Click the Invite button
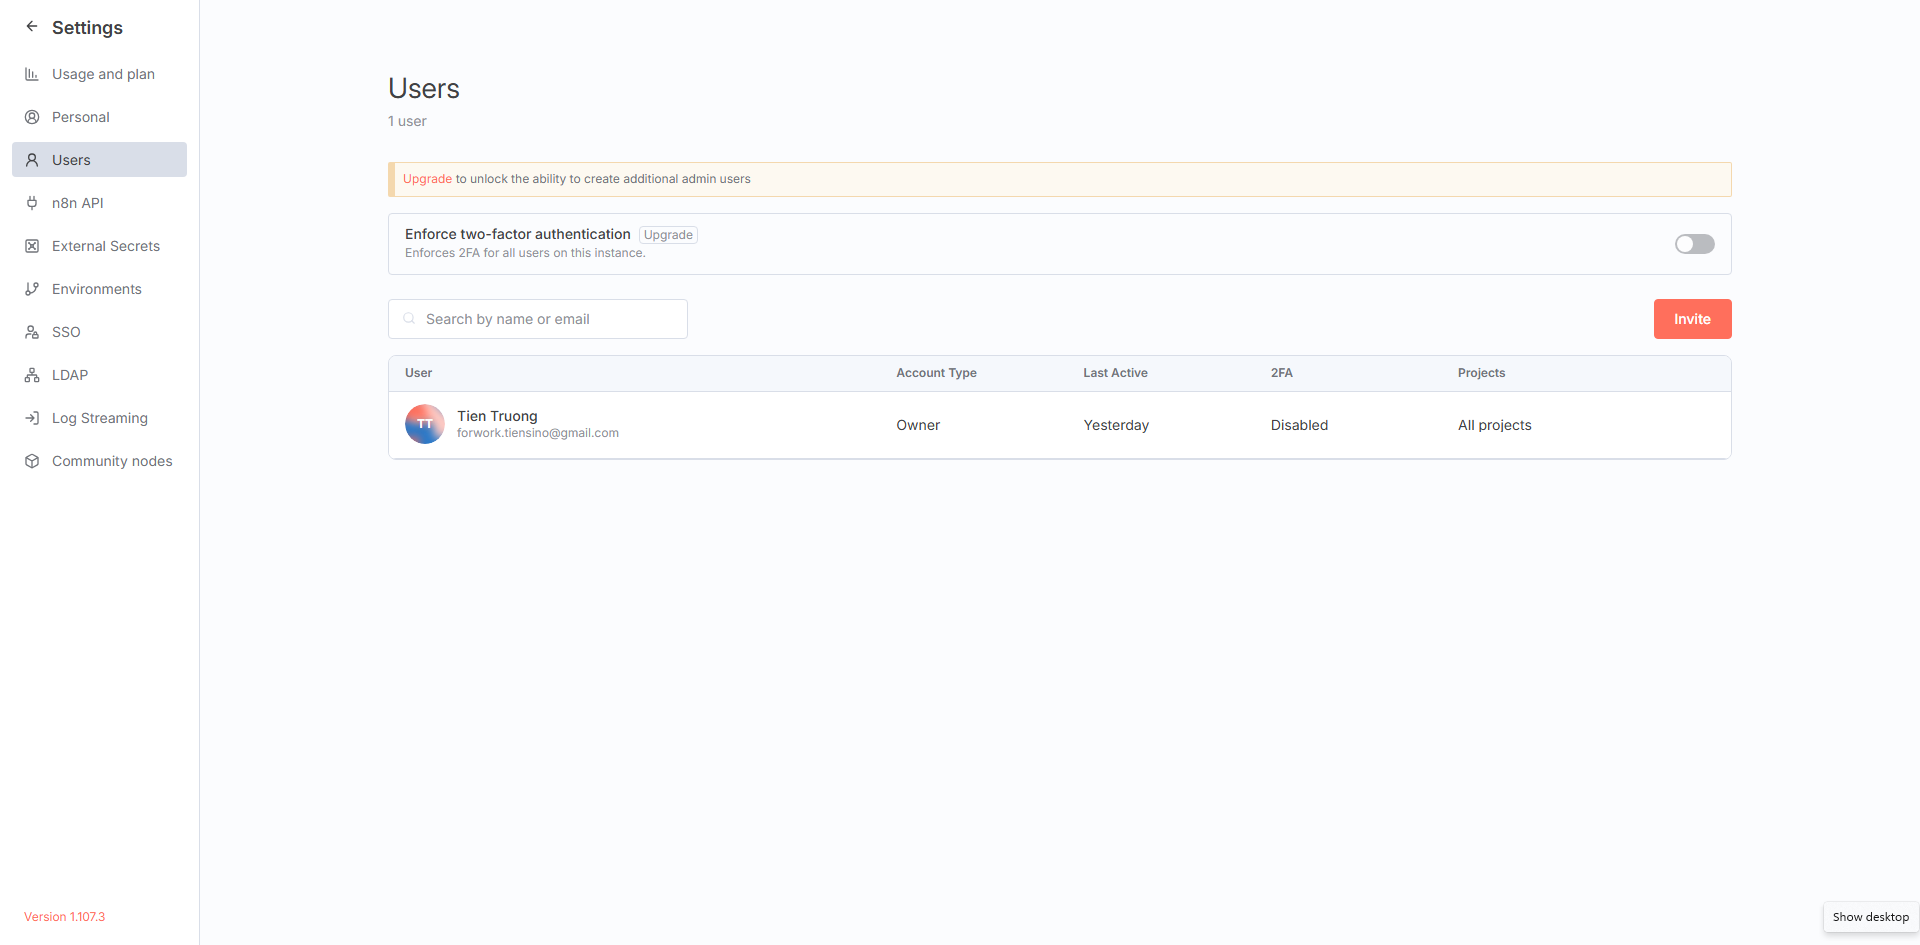Image resolution: width=1920 pixels, height=945 pixels. (1692, 319)
